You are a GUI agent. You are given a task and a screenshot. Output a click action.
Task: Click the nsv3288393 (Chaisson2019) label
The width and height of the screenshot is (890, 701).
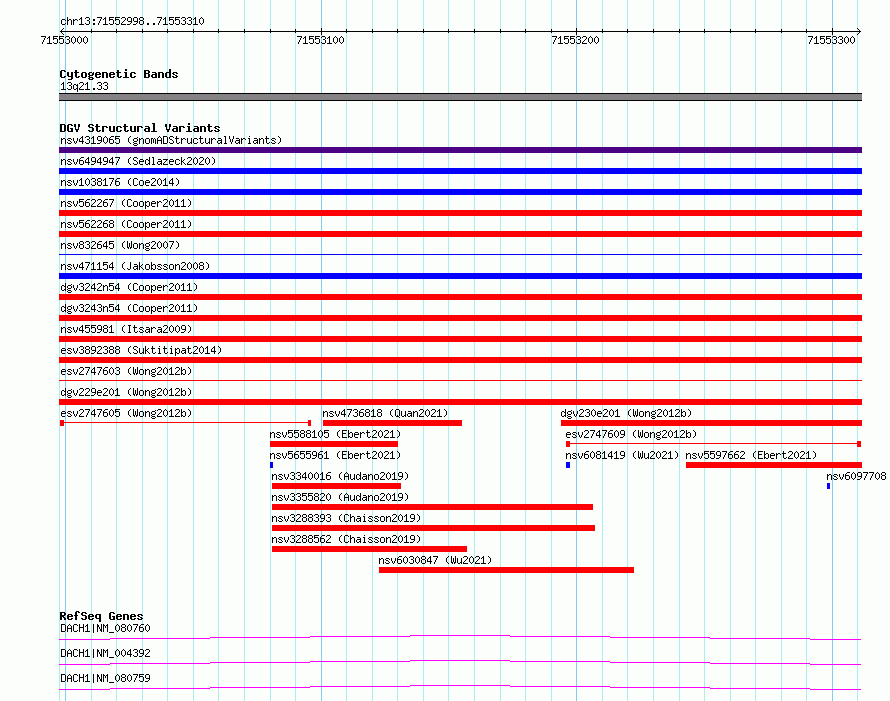(x=346, y=518)
